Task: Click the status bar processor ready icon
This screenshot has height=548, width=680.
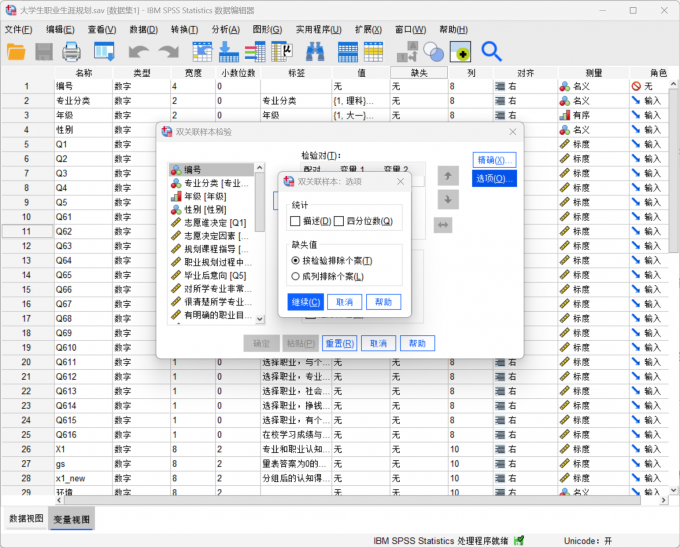Action: pos(519,540)
